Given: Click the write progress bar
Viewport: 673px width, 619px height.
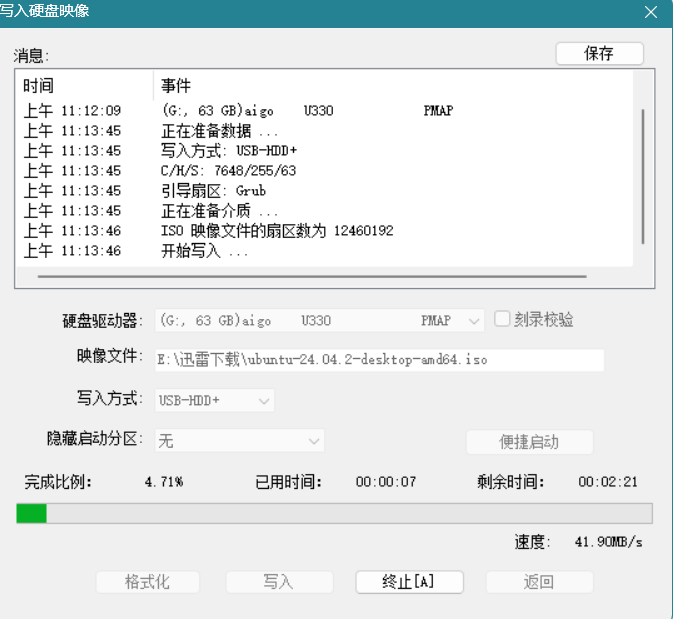Looking at the screenshot, I should 334,513.
